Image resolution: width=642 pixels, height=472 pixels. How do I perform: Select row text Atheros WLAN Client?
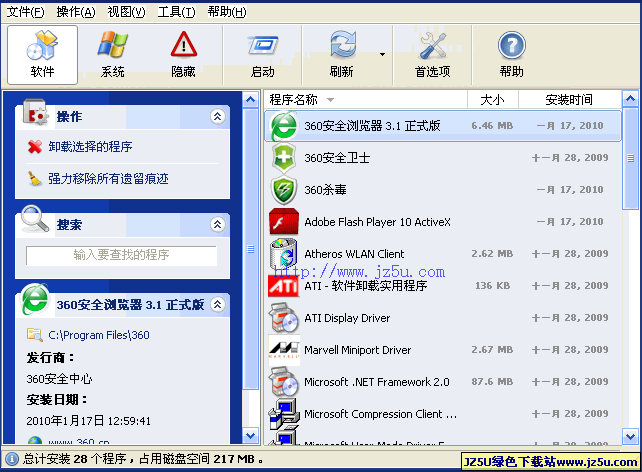pyautogui.click(x=354, y=254)
